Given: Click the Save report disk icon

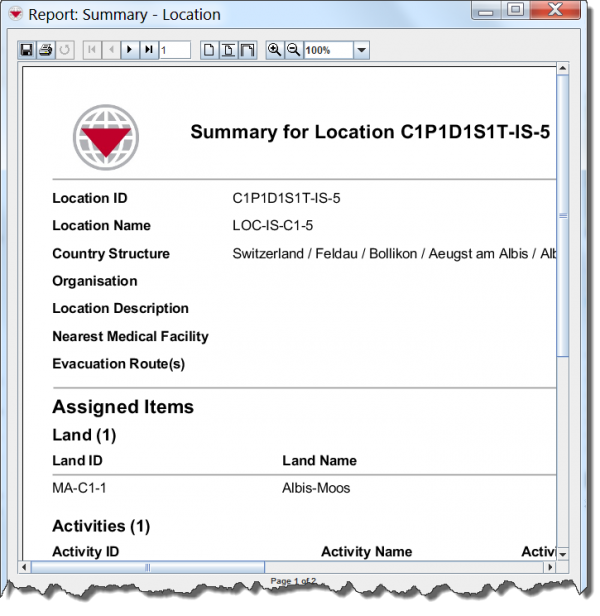Looking at the screenshot, I should (x=27, y=50).
